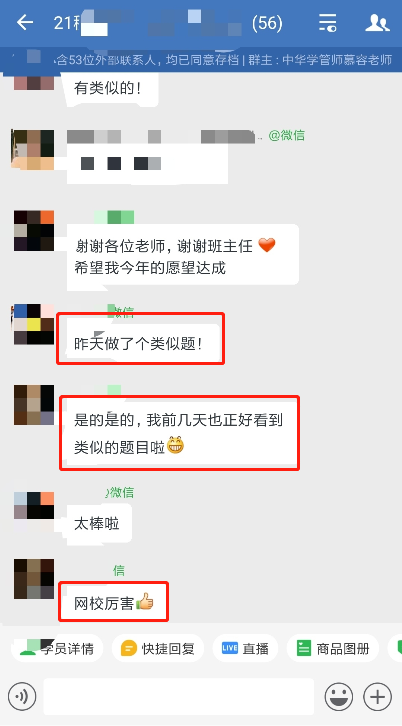Open the 商品图册 product album shortcut
402x726 pixels.
pyautogui.click(x=333, y=648)
